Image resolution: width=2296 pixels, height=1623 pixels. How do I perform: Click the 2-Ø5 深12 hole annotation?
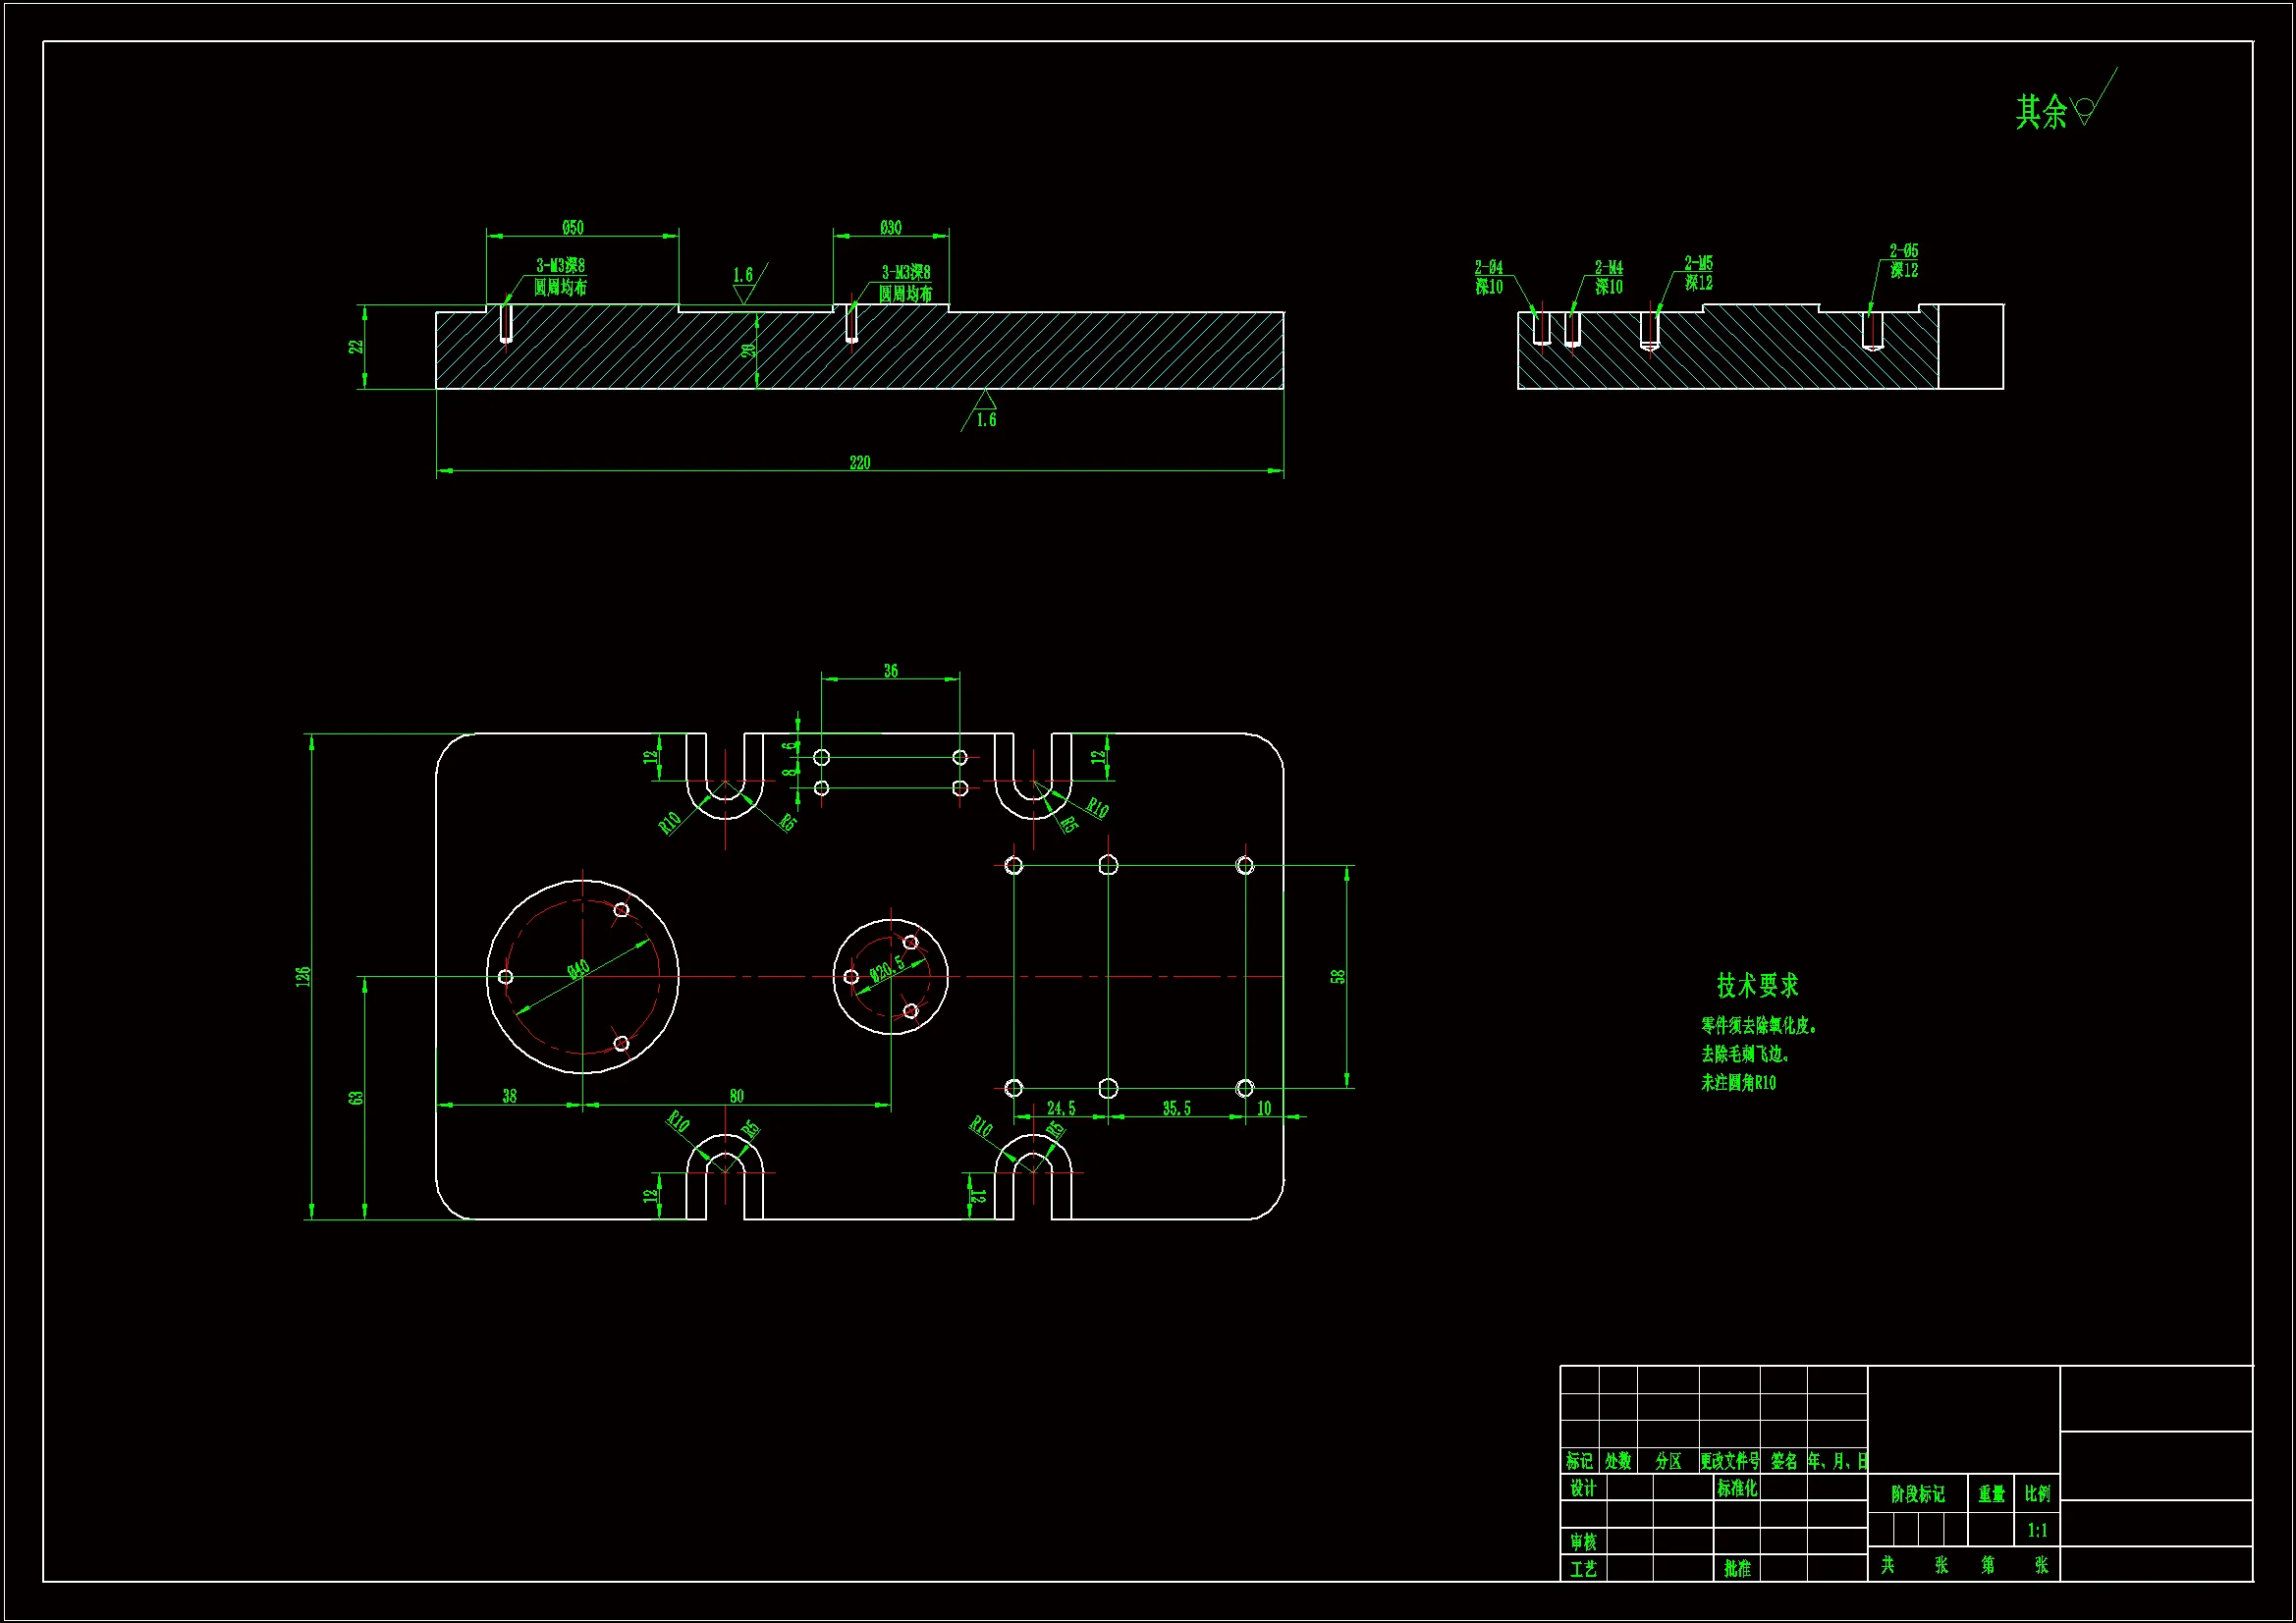[1903, 260]
